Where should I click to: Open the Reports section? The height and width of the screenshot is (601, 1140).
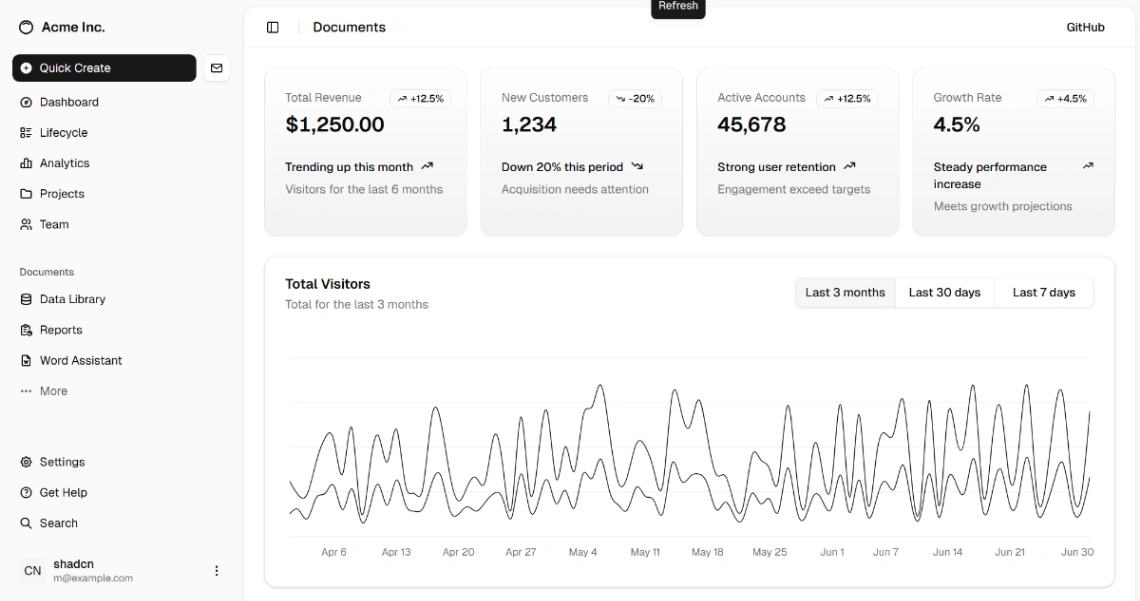58,330
